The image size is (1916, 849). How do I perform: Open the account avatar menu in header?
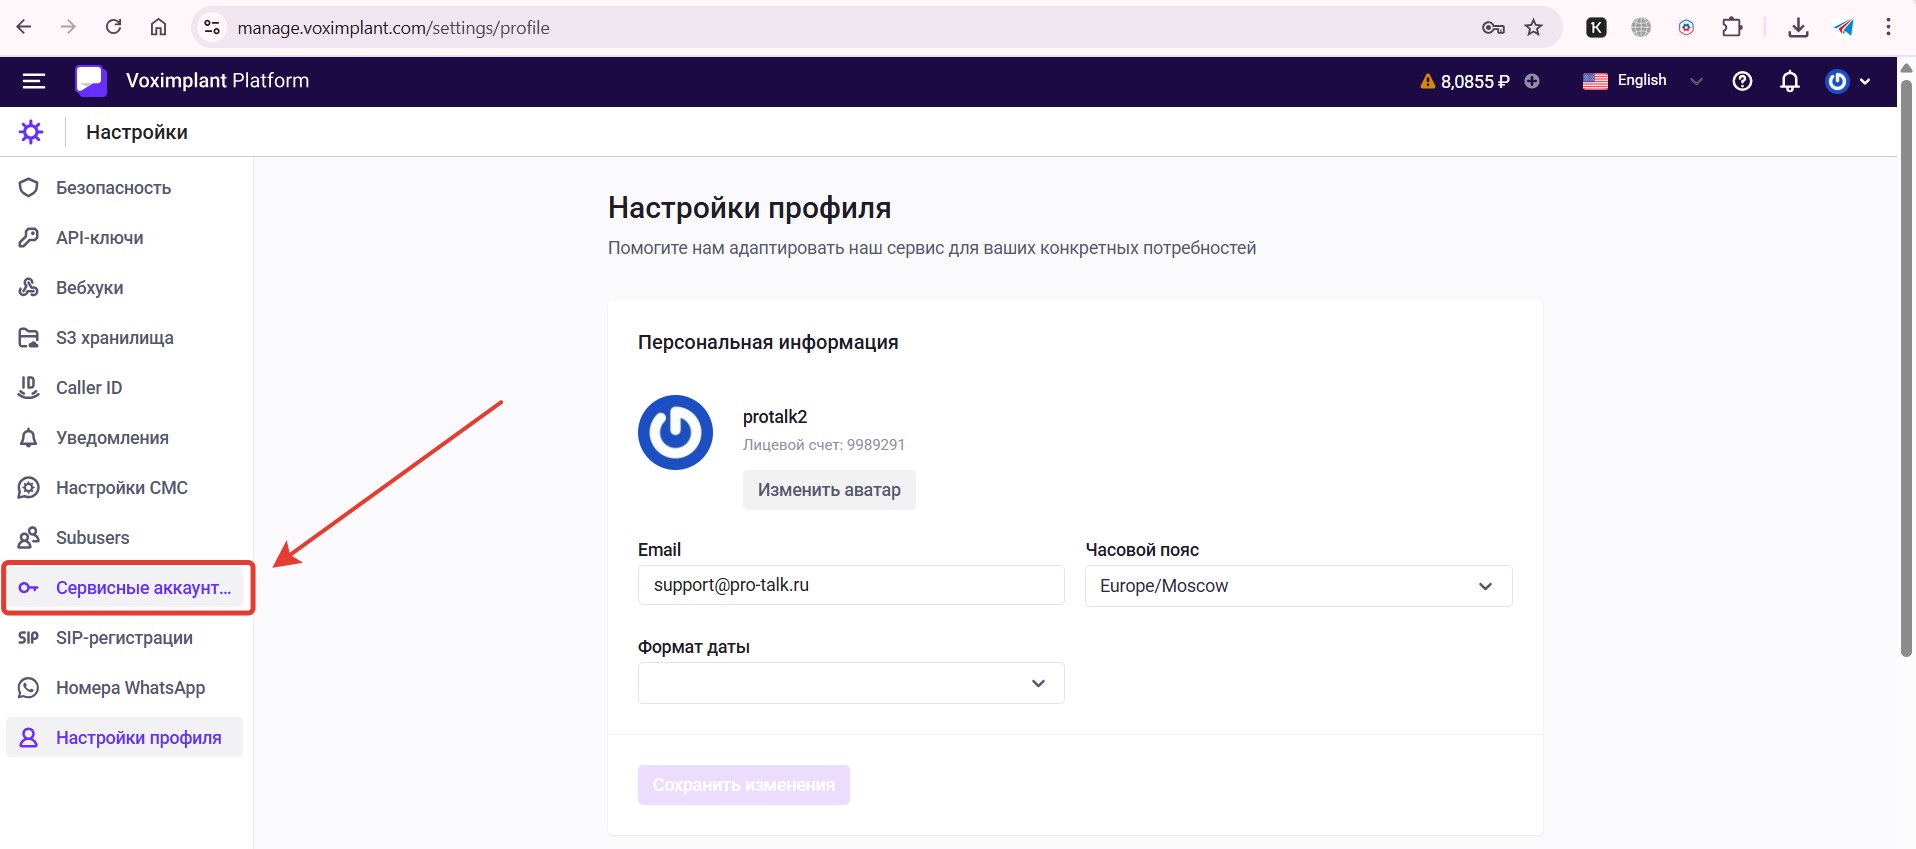tap(1847, 81)
